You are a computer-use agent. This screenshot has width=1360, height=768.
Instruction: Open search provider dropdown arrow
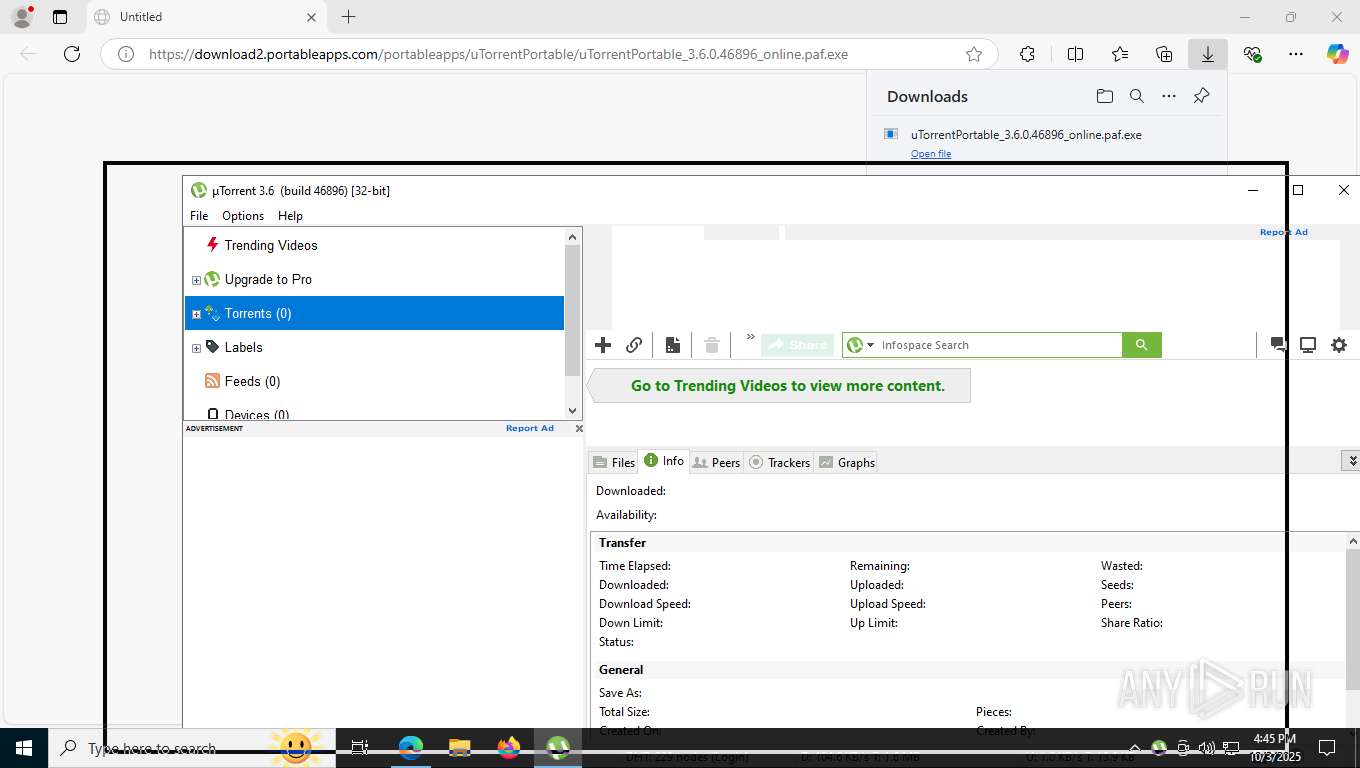tap(870, 345)
